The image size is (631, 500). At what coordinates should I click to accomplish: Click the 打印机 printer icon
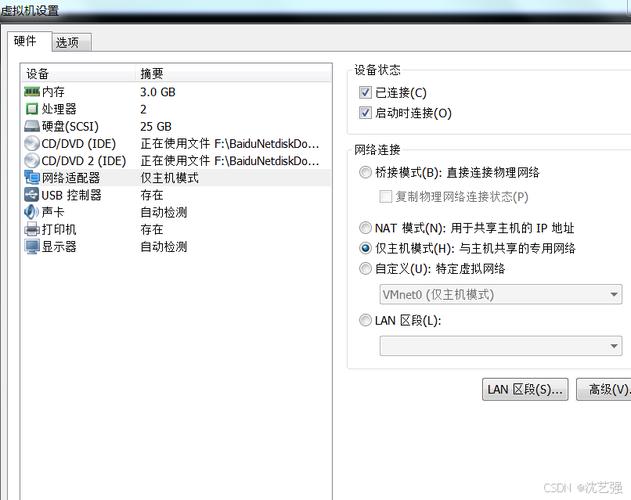click(x=31, y=230)
